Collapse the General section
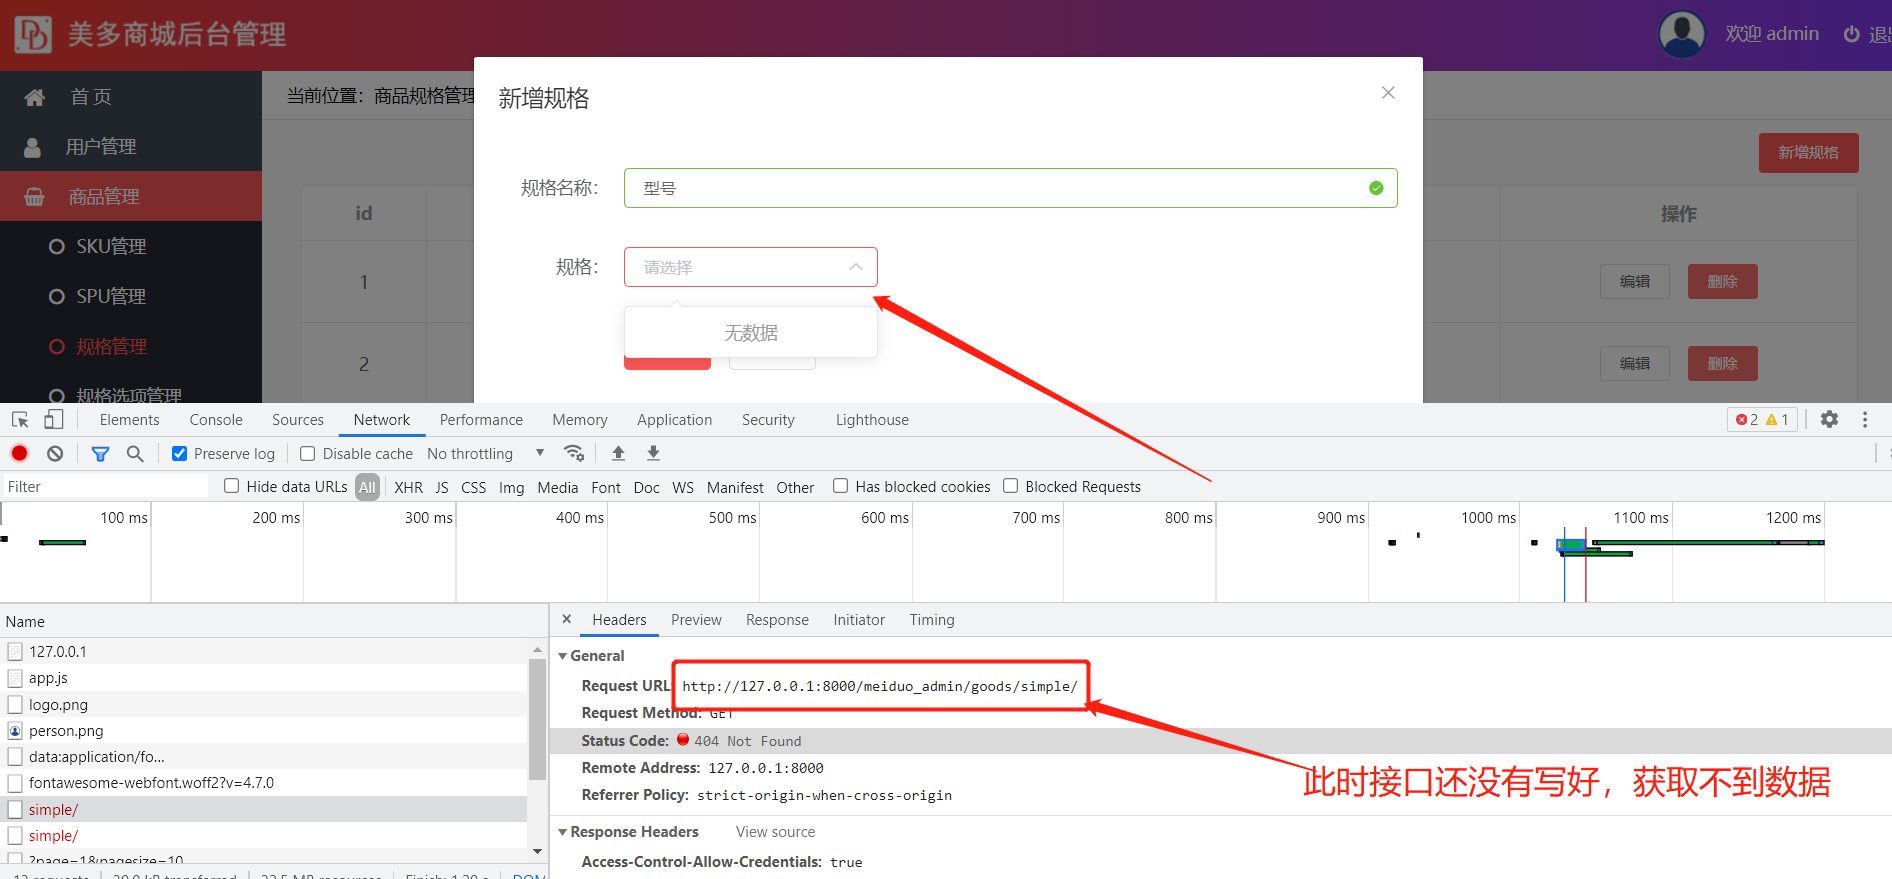Screen dimensions: 1892x879 click(x=563, y=656)
